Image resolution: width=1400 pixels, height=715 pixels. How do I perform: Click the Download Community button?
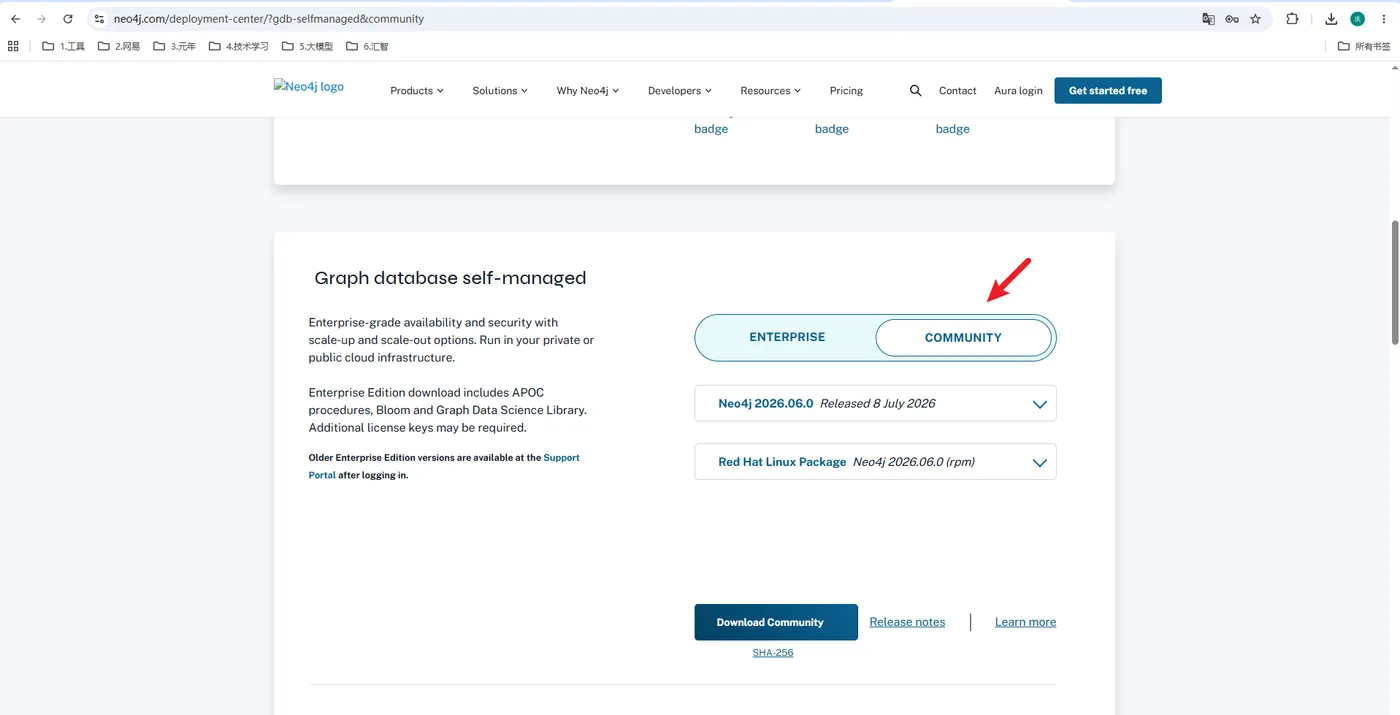776,622
